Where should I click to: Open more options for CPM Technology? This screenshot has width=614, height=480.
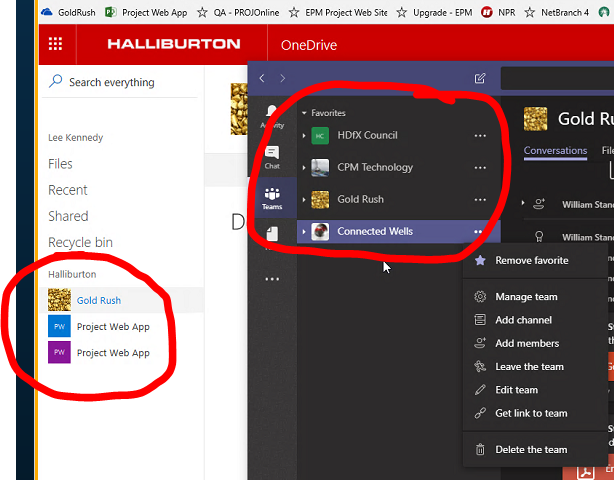[480, 168]
